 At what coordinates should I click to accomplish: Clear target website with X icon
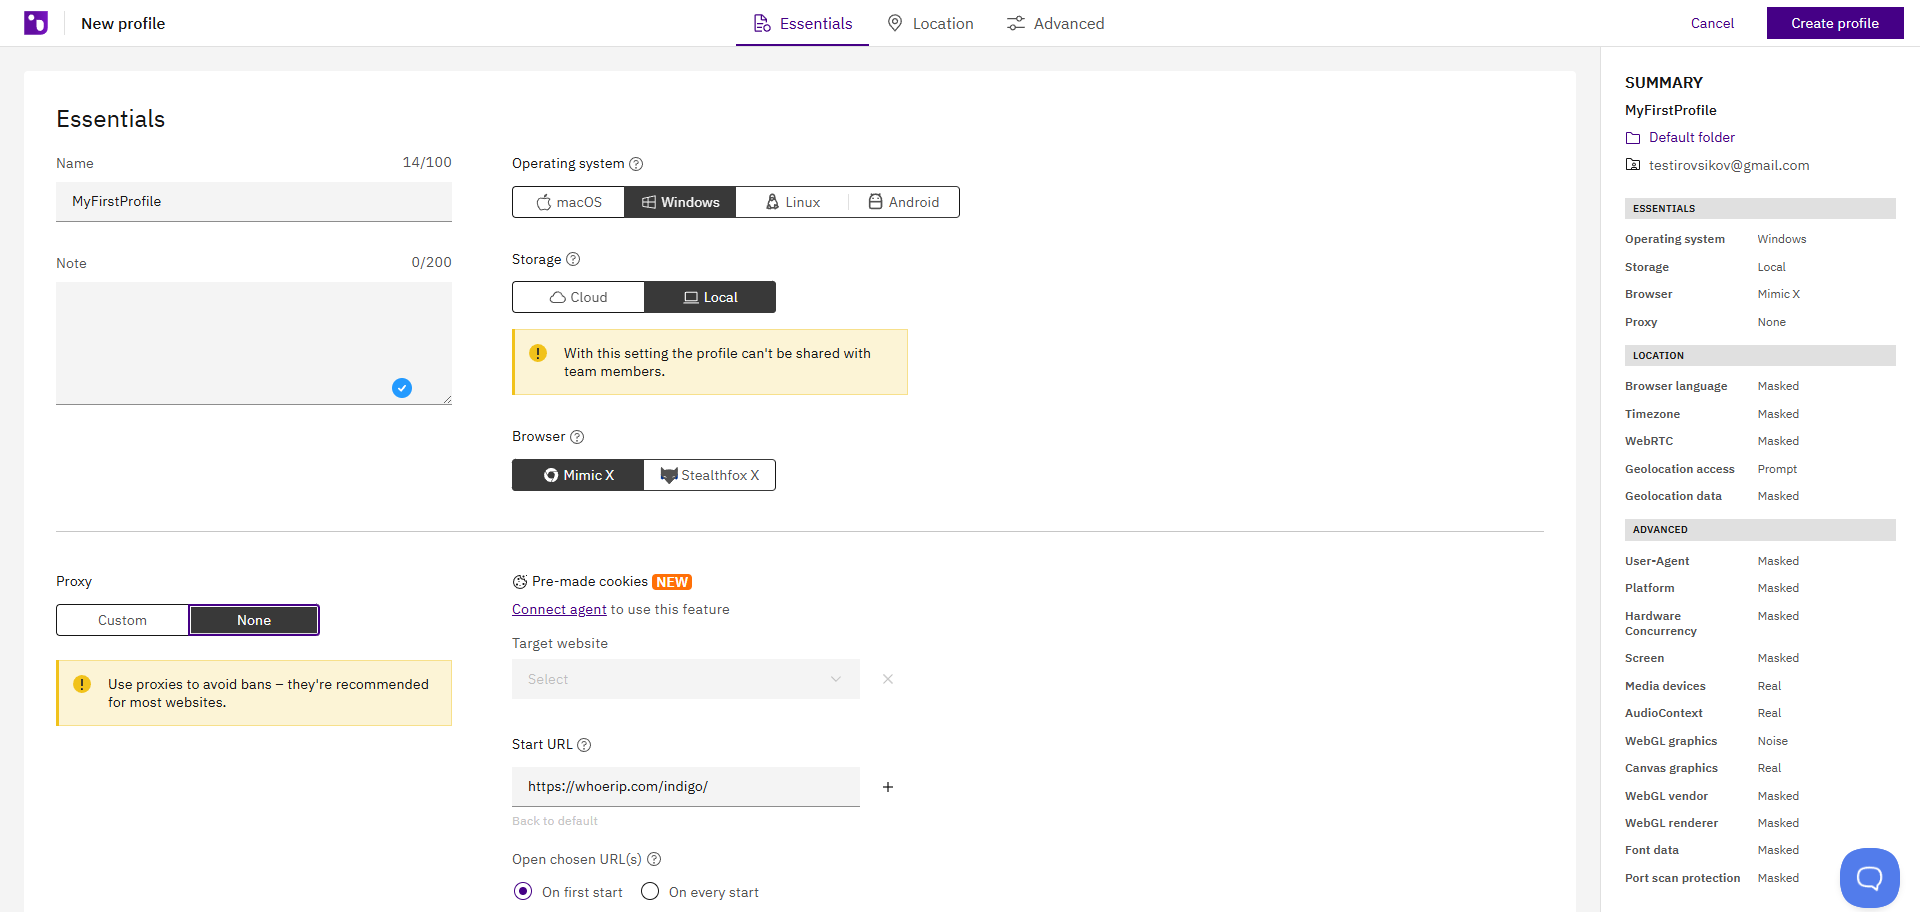click(888, 679)
